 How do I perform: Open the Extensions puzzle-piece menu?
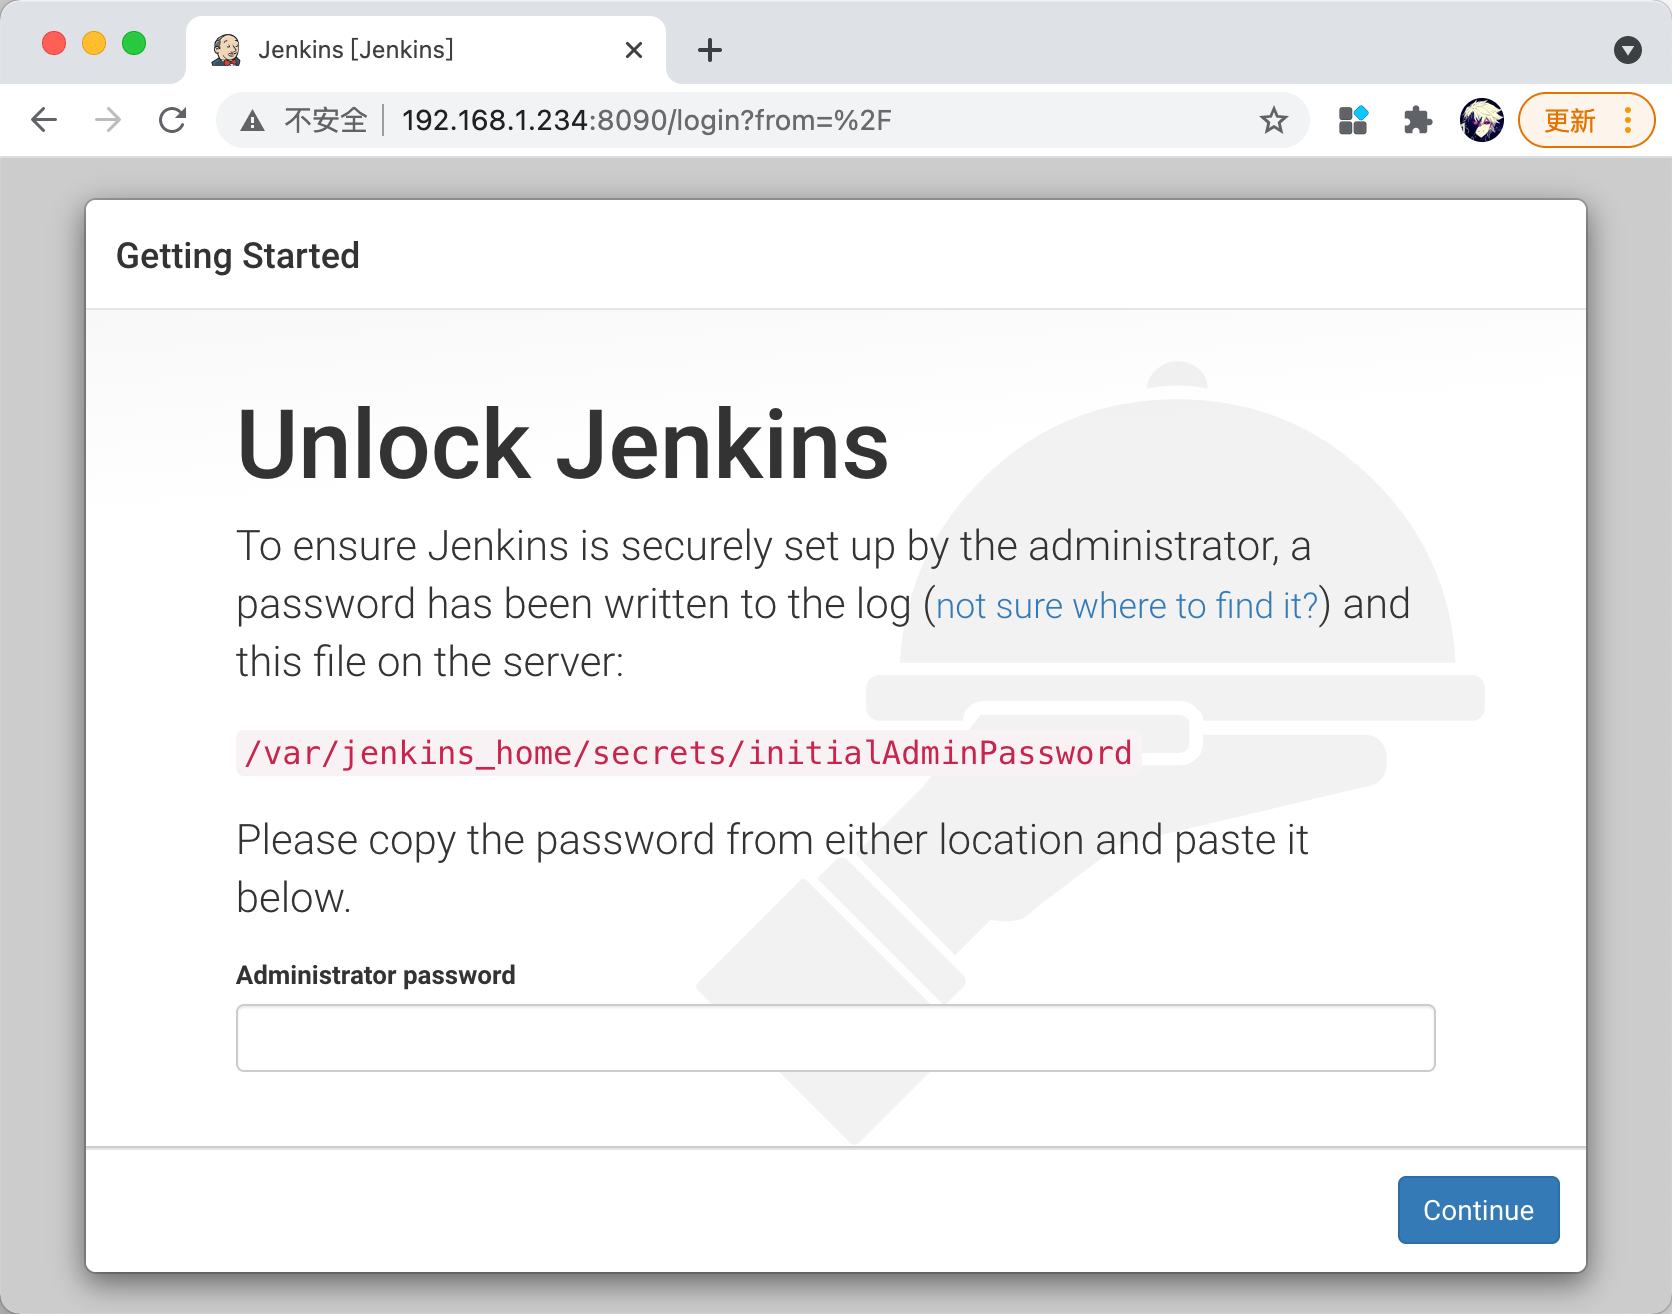click(1417, 121)
